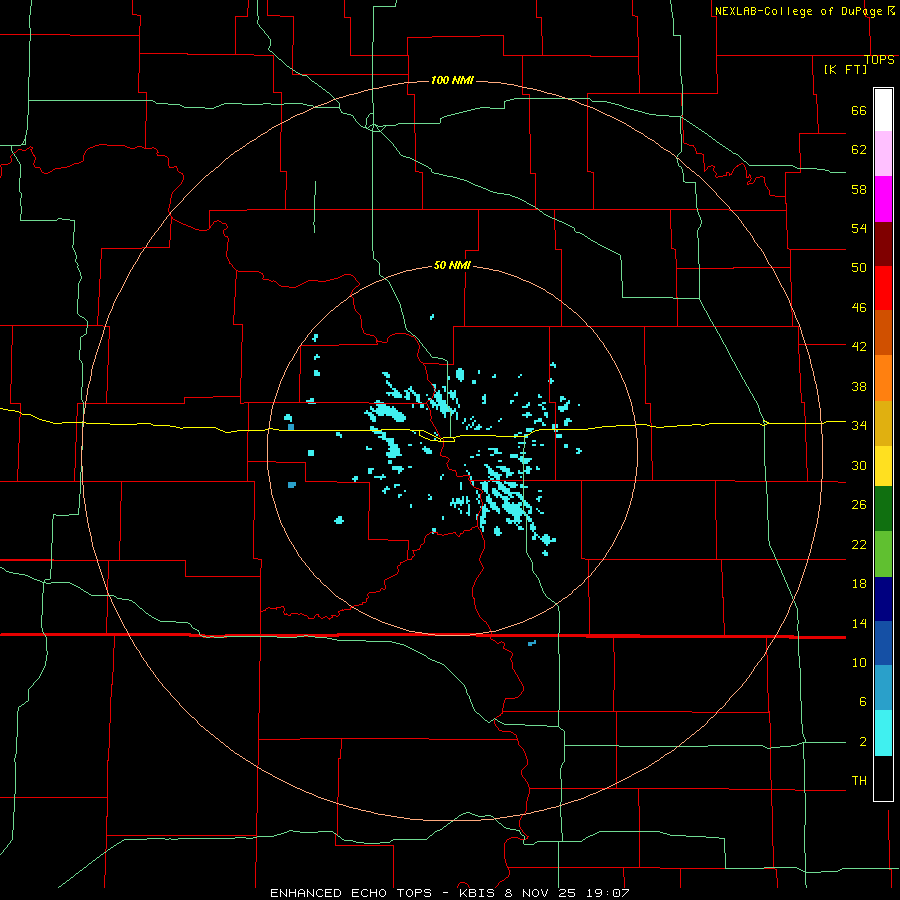900x900 pixels.
Task: Click the TH legend label
Action: [x=859, y=781]
